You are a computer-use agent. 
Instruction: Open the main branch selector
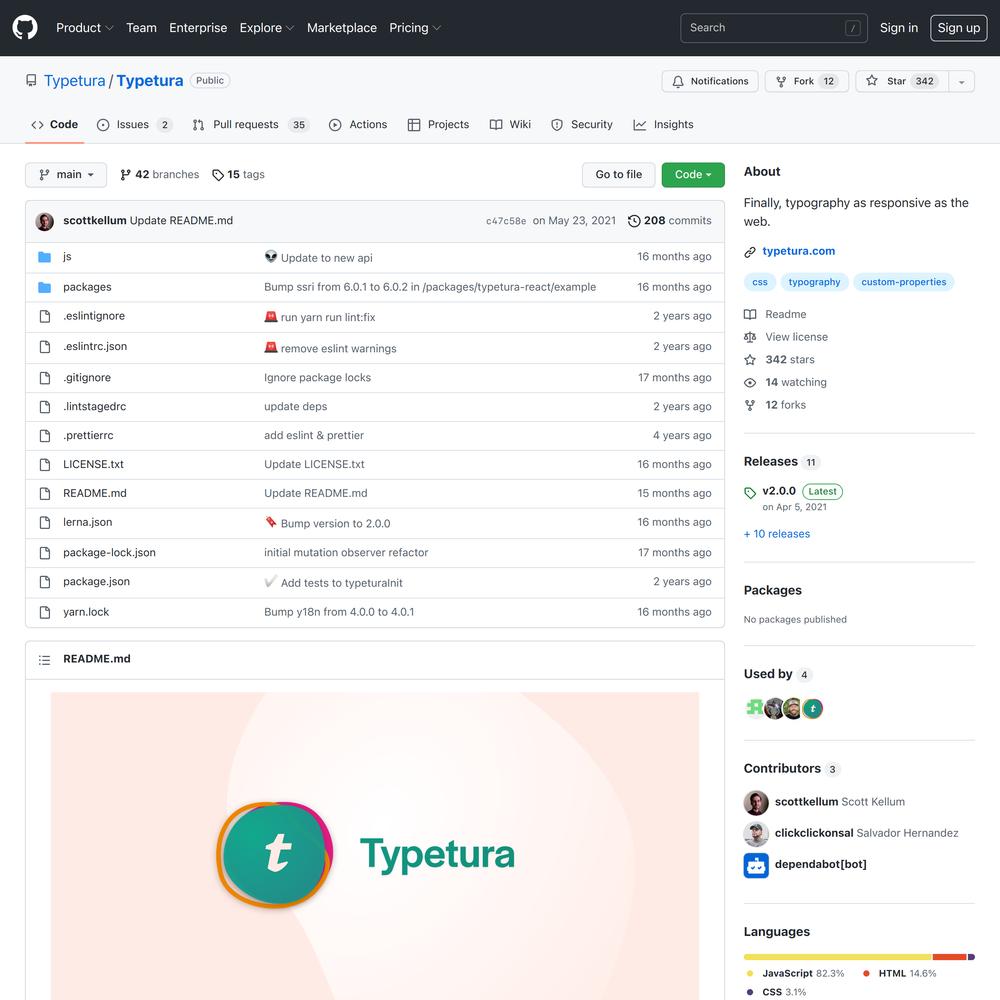click(x=66, y=175)
